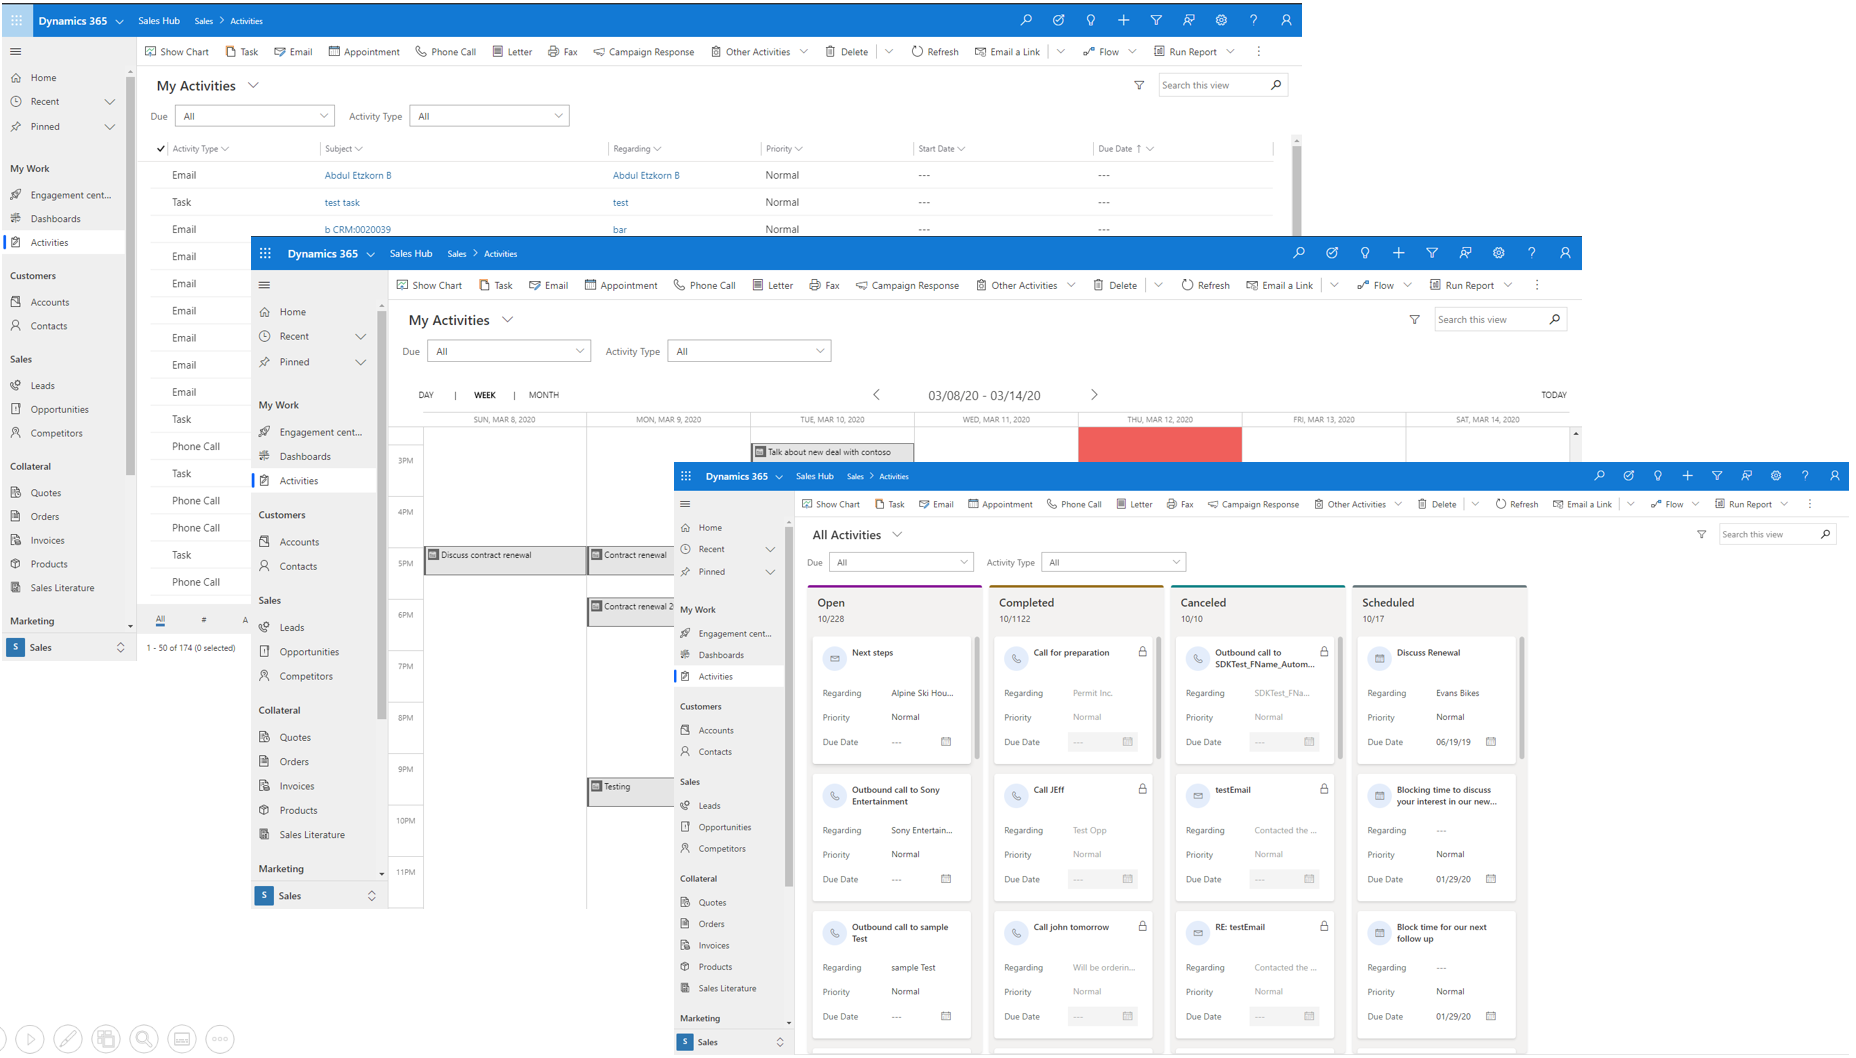Viewport: 1856px width, 1058px height.
Task: Open Activity Type dropdown in middle window
Action: coord(749,351)
